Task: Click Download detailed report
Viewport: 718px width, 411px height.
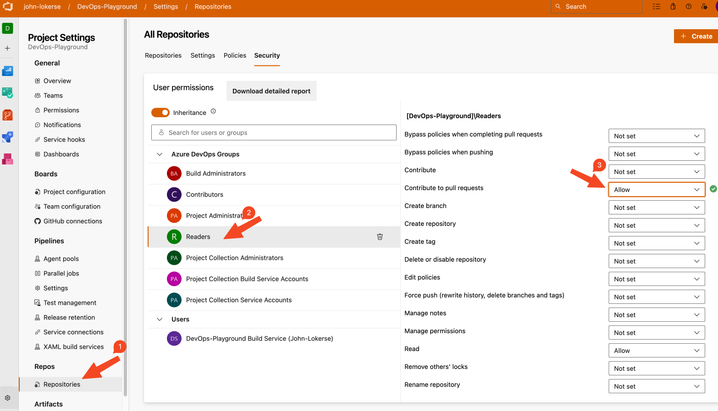Action: (x=271, y=91)
